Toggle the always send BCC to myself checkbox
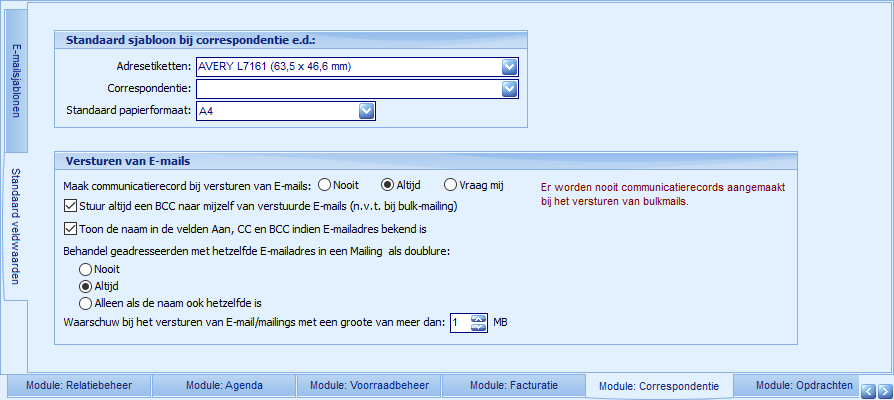894x400 pixels. point(71,206)
